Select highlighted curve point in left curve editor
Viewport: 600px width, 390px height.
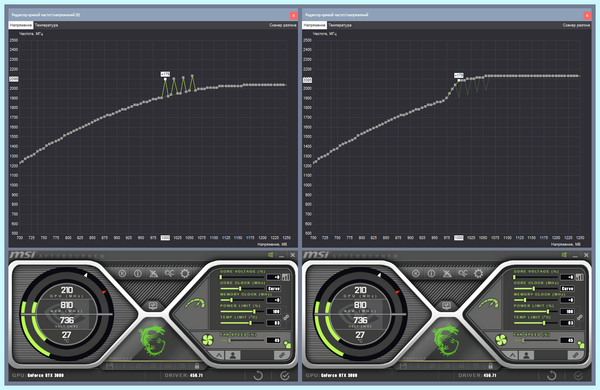point(165,79)
